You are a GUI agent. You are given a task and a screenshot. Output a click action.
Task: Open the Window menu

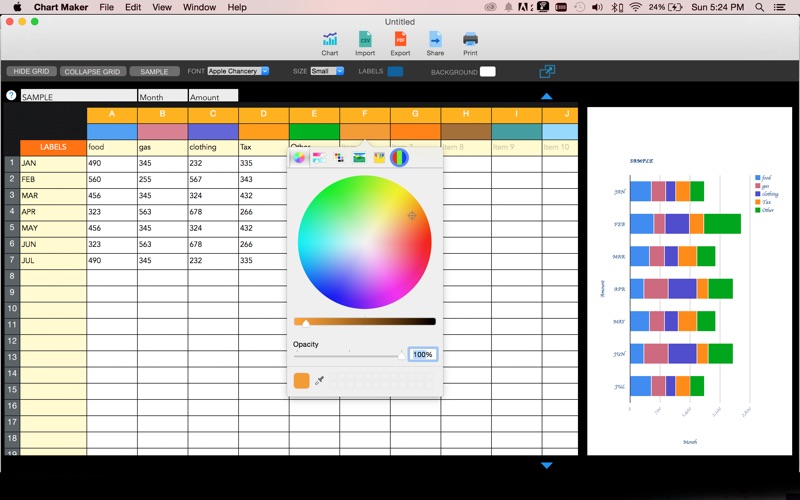[199, 7]
